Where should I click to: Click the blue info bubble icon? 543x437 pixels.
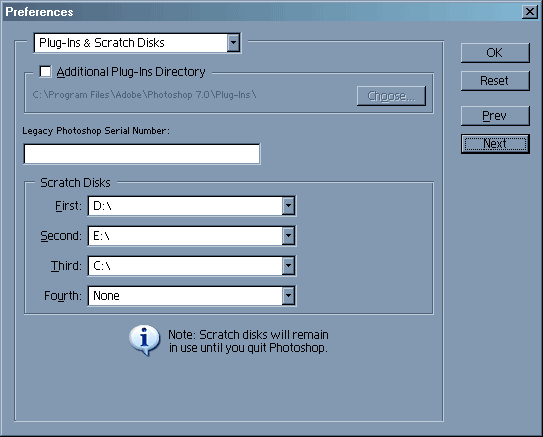(x=144, y=340)
